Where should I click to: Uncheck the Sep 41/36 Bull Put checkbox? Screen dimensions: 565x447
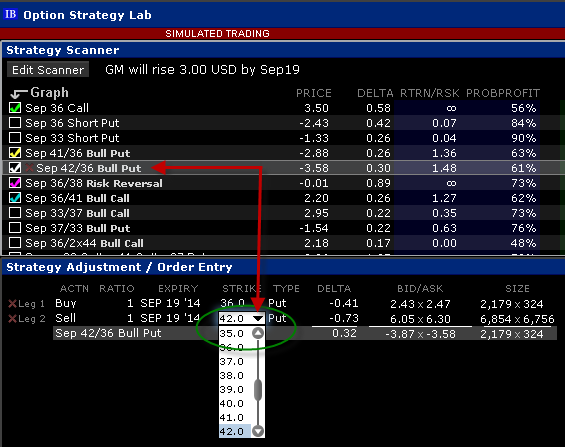click(x=15, y=153)
